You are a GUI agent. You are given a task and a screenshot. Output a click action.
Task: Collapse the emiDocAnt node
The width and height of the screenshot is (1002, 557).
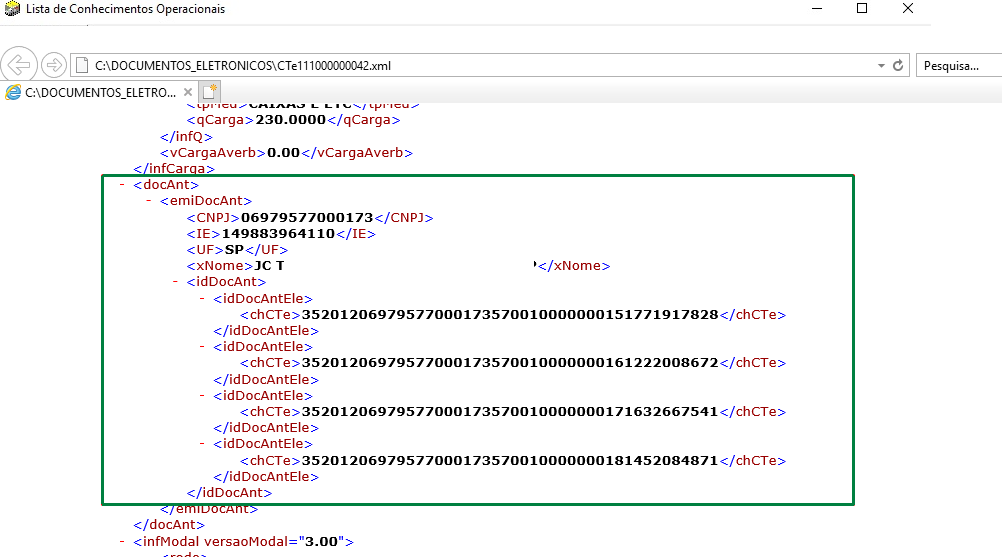(x=149, y=201)
